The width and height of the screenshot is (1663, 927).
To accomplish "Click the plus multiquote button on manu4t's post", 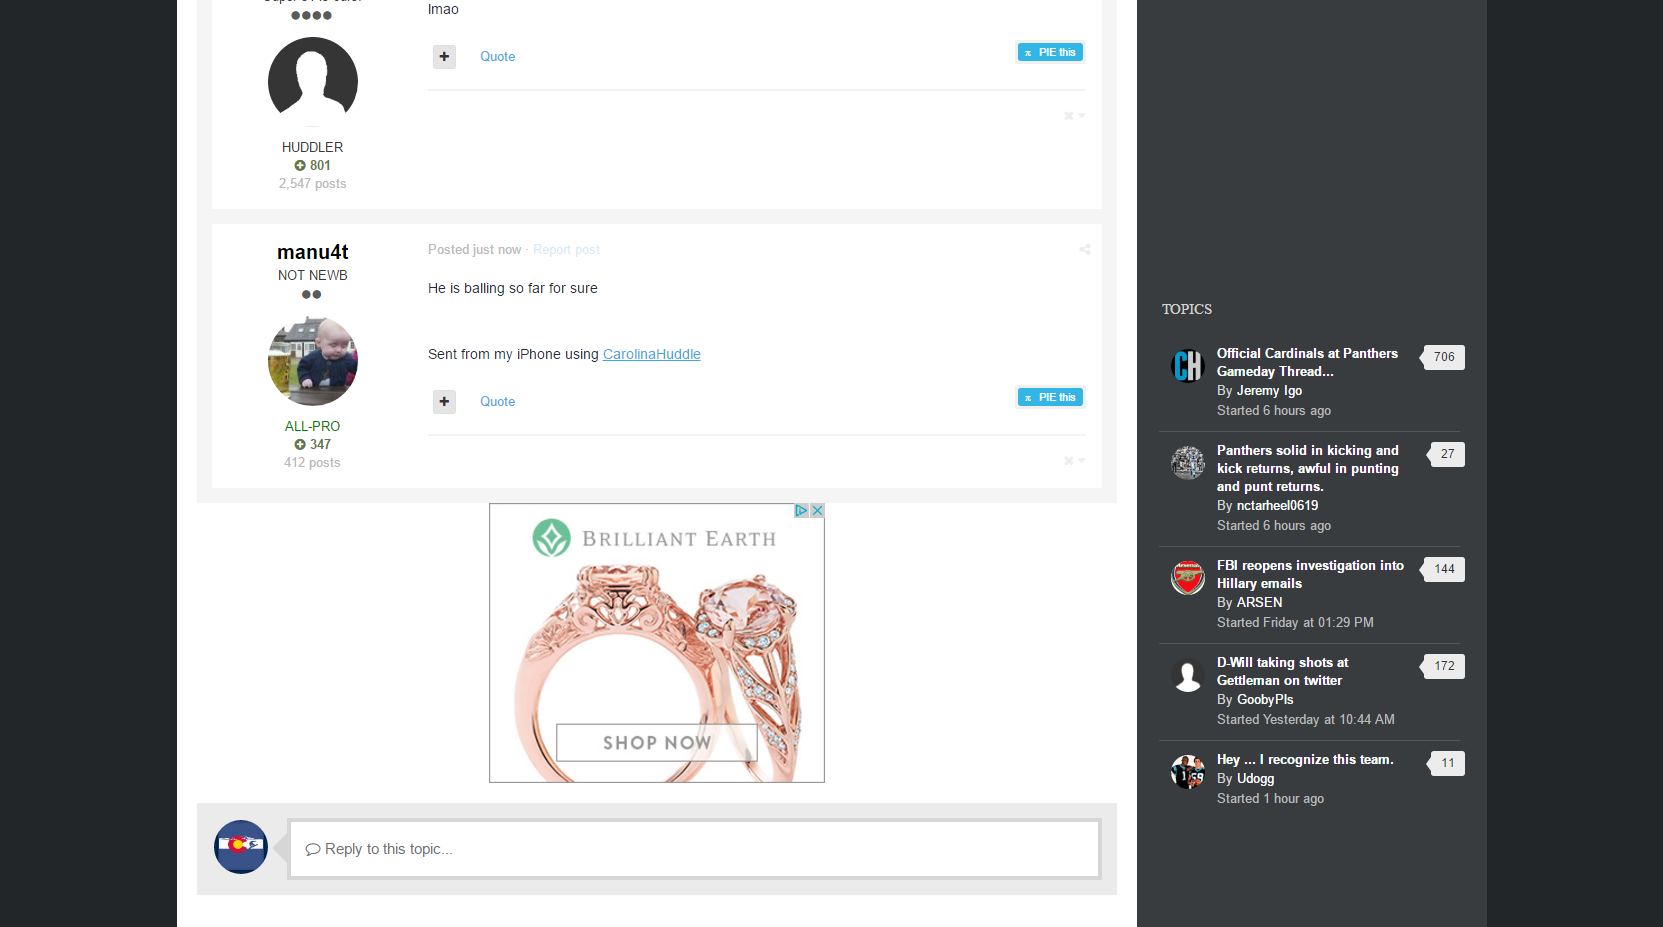I will click(444, 402).
